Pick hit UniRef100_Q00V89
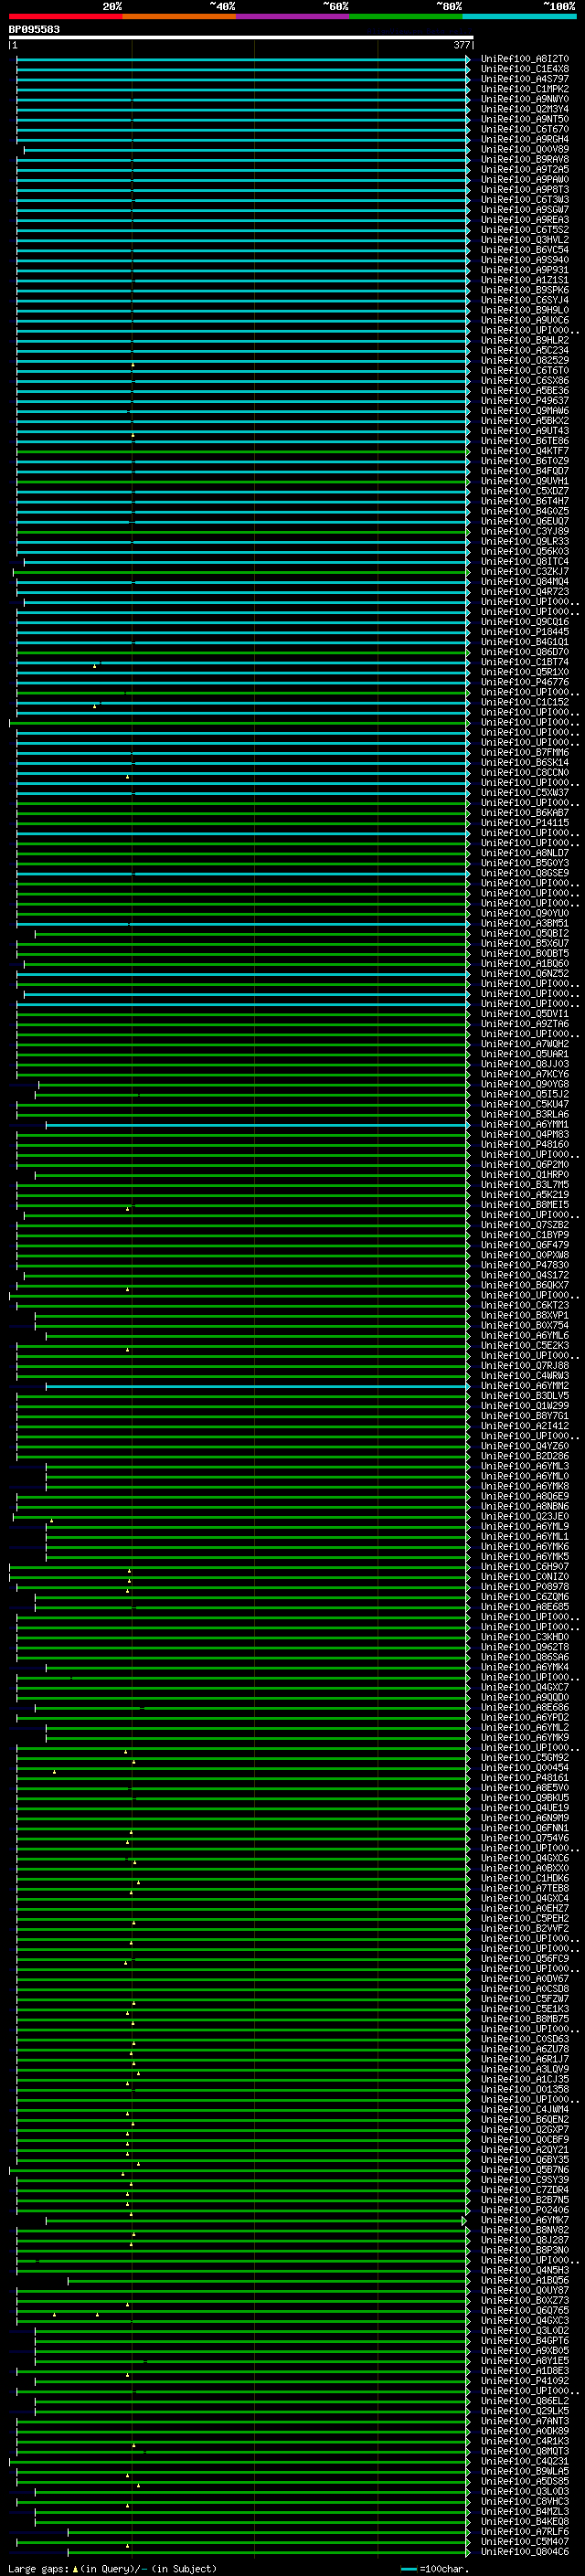585x2576 pixels. [525, 149]
